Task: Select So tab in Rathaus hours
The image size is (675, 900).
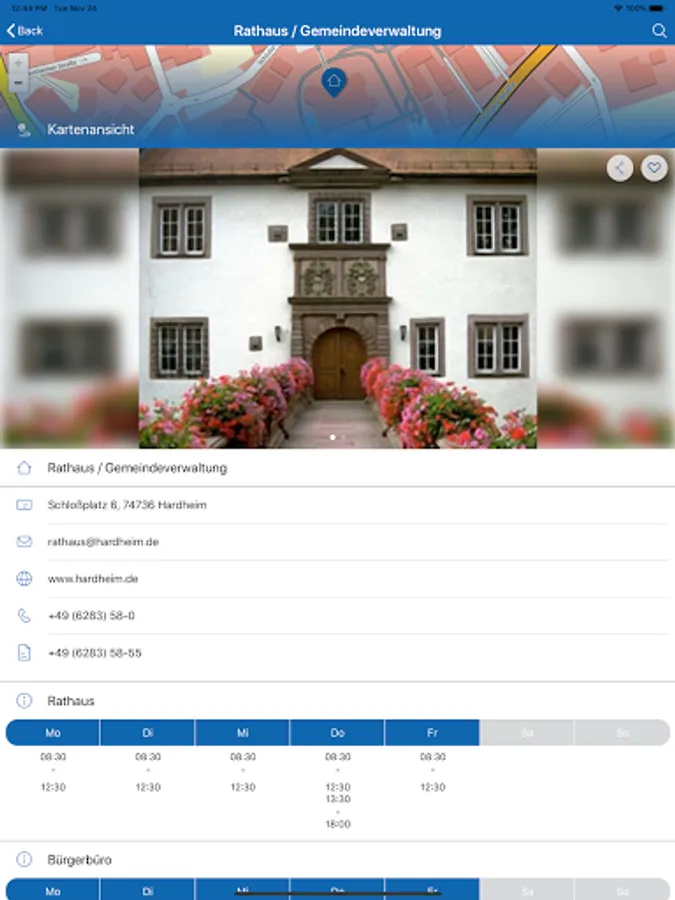Action: 622,733
